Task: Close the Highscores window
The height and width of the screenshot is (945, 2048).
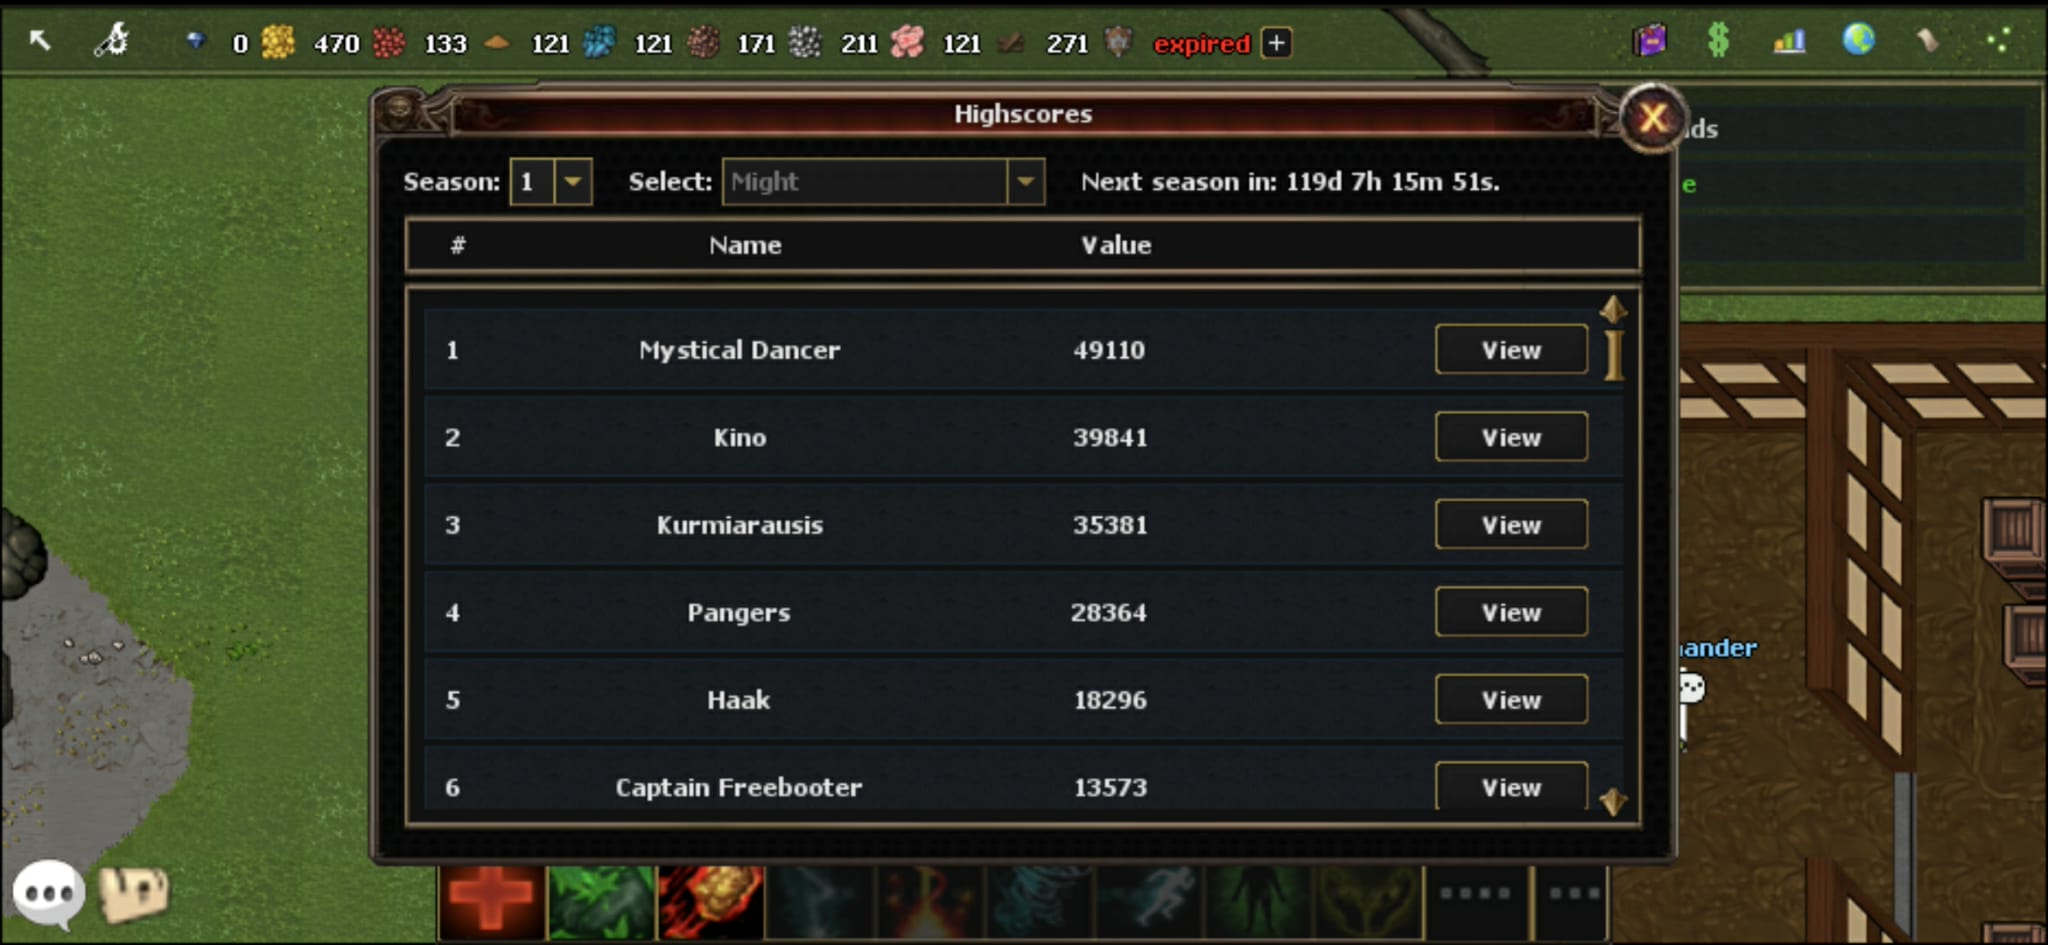Action: 1653,118
